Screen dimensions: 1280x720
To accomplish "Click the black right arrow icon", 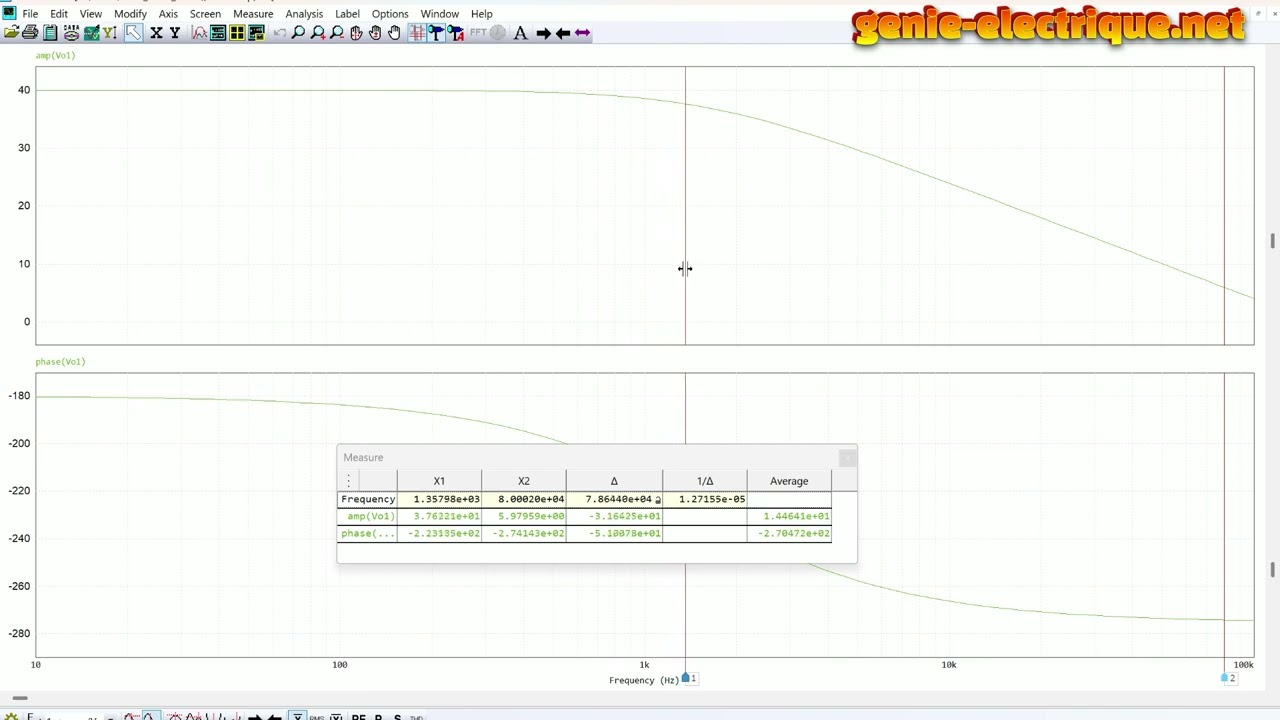I will 544,33.
